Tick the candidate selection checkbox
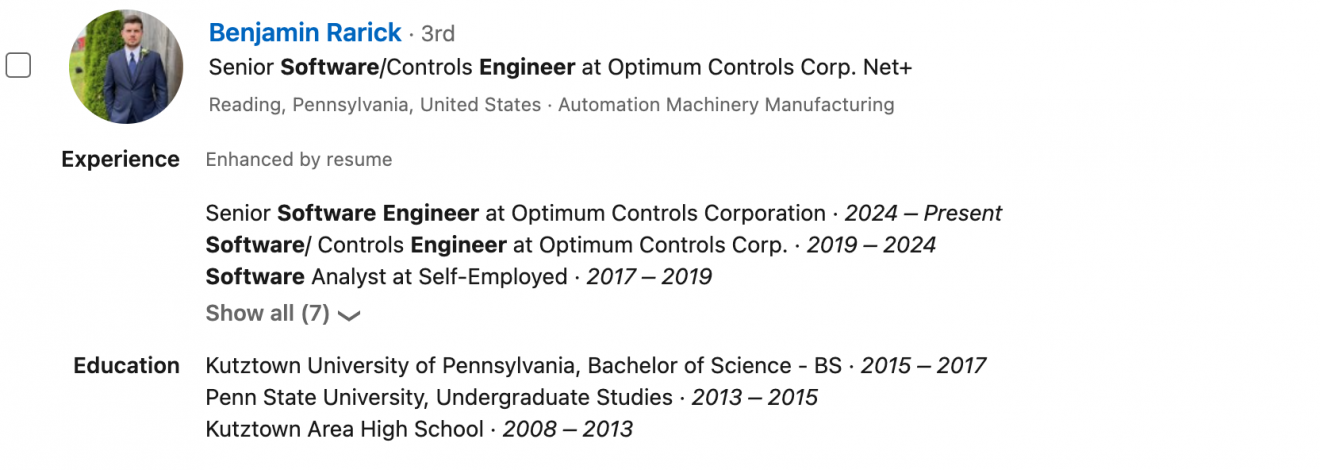 [18, 66]
